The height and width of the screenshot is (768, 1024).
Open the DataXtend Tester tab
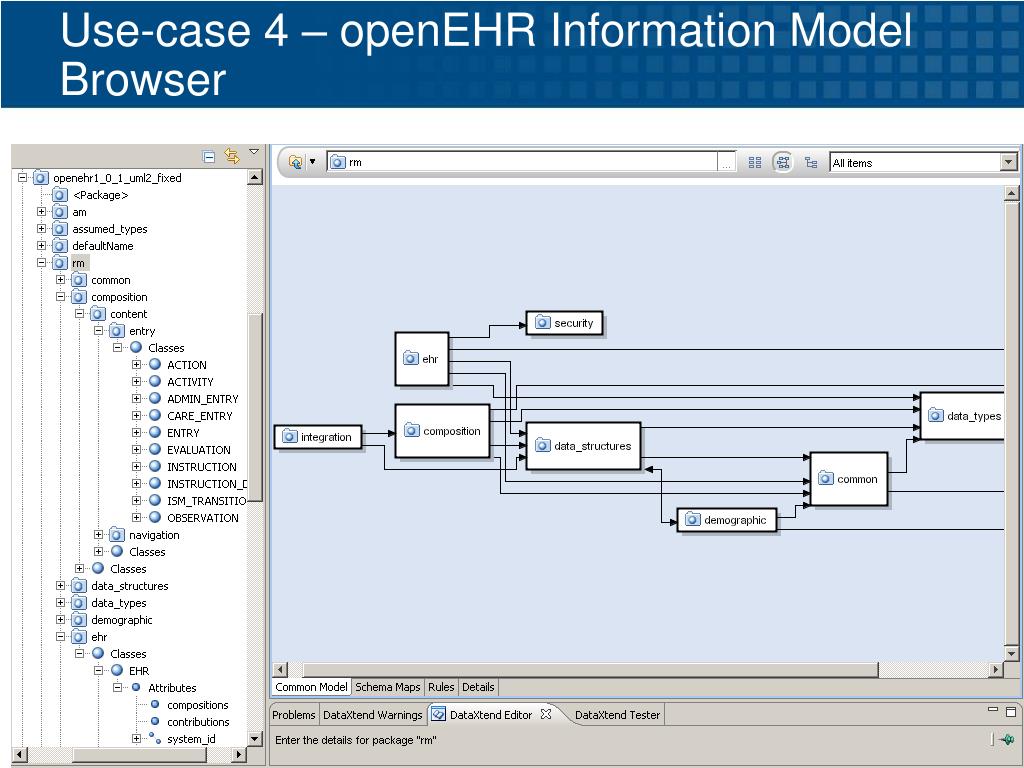pos(617,715)
